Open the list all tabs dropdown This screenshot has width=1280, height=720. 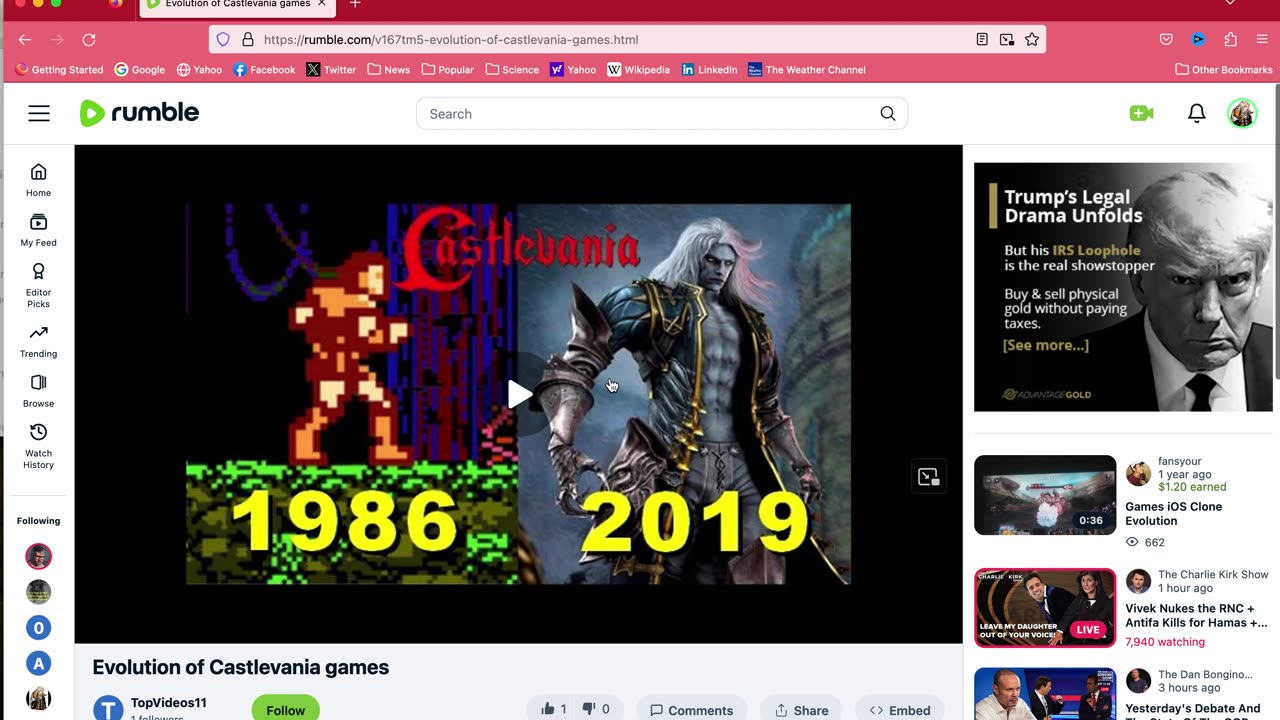[1230, 4]
